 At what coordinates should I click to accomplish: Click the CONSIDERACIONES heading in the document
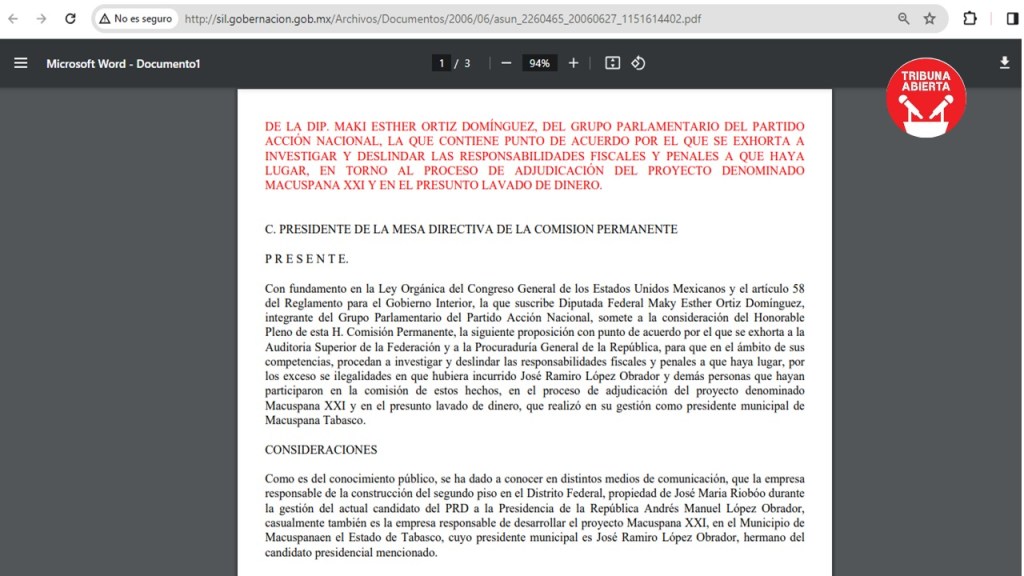click(x=321, y=450)
